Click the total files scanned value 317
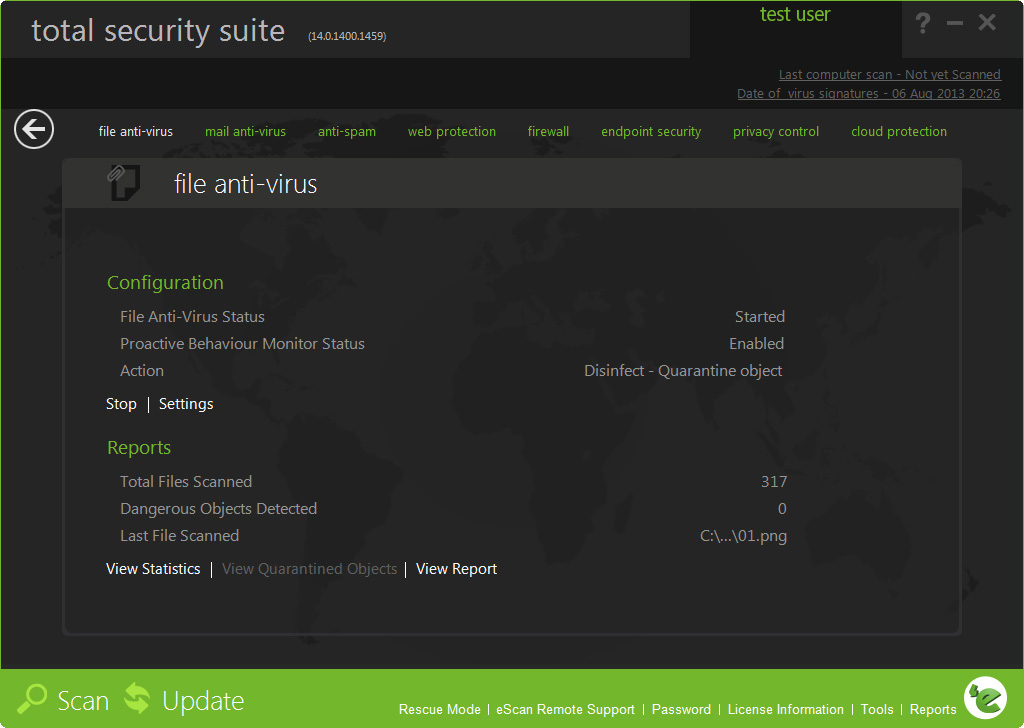Viewport: 1024px width, 728px height. [774, 482]
